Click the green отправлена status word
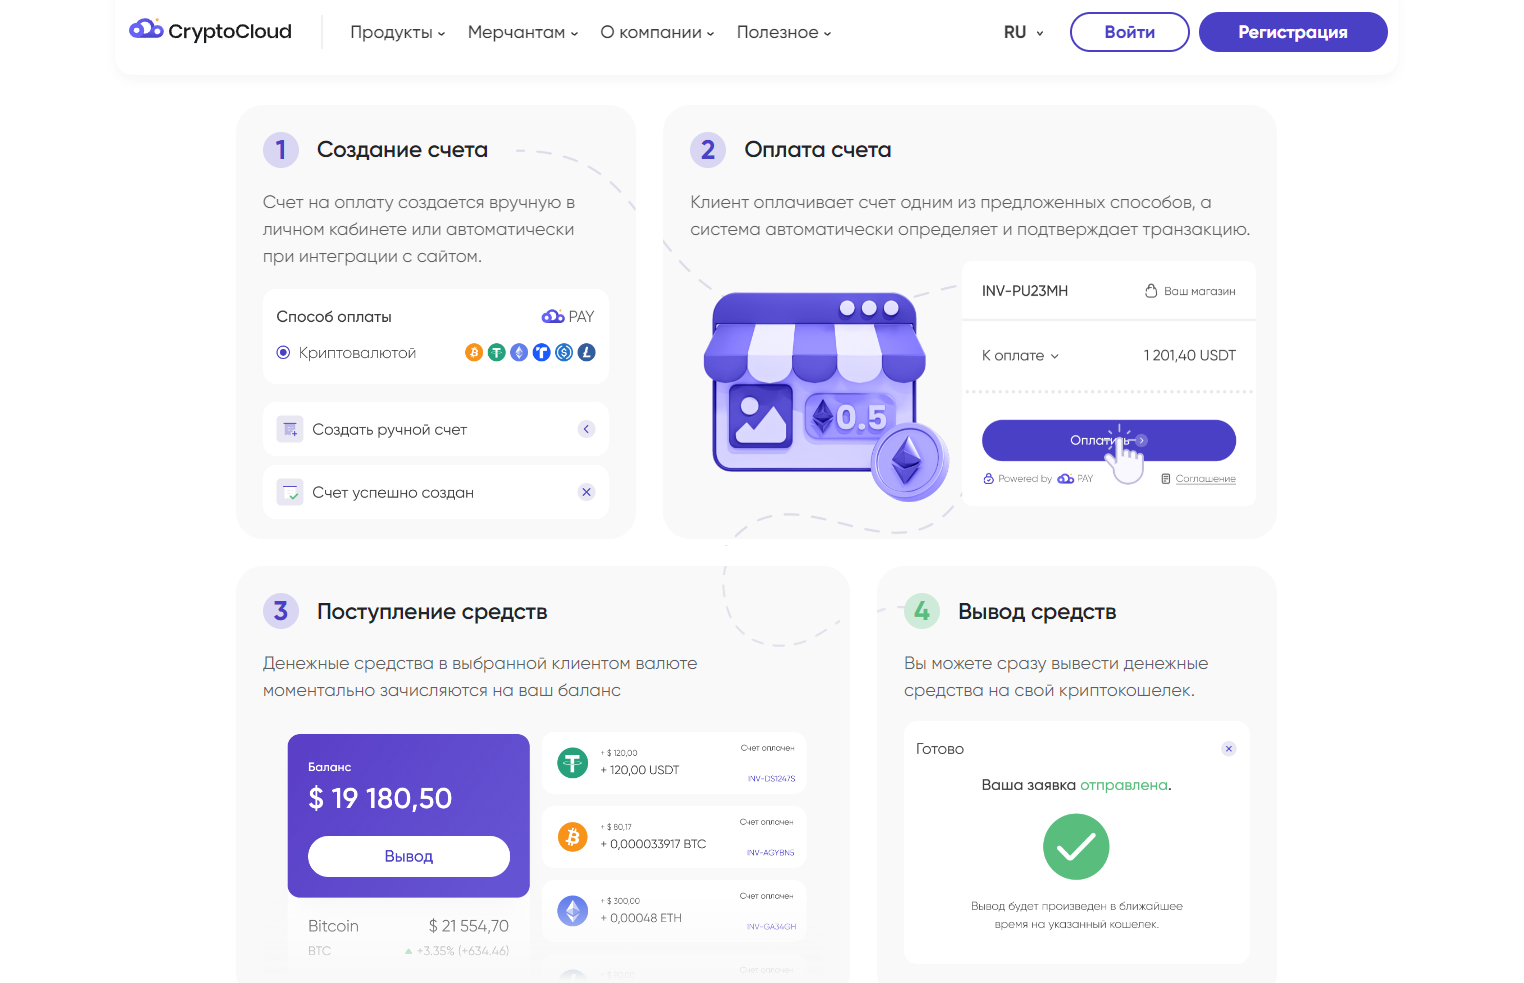 (x=1124, y=785)
